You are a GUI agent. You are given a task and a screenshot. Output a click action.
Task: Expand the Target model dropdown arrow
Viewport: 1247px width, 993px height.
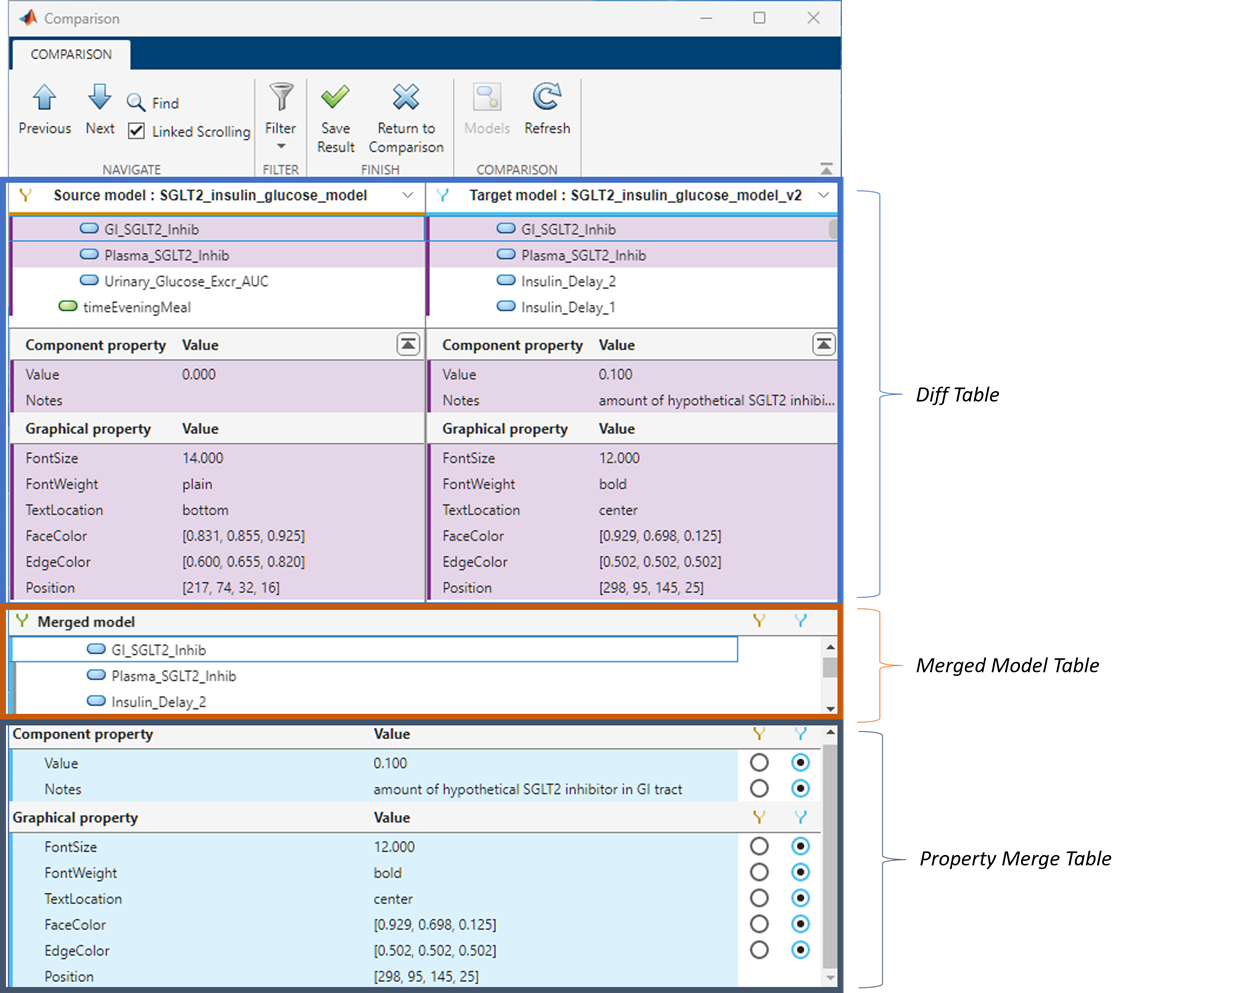tap(823, 195)
